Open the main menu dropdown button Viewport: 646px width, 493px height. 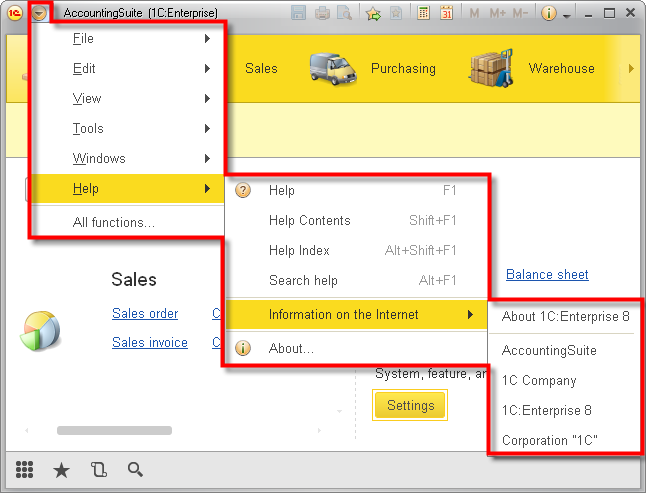tap(39, 14)
